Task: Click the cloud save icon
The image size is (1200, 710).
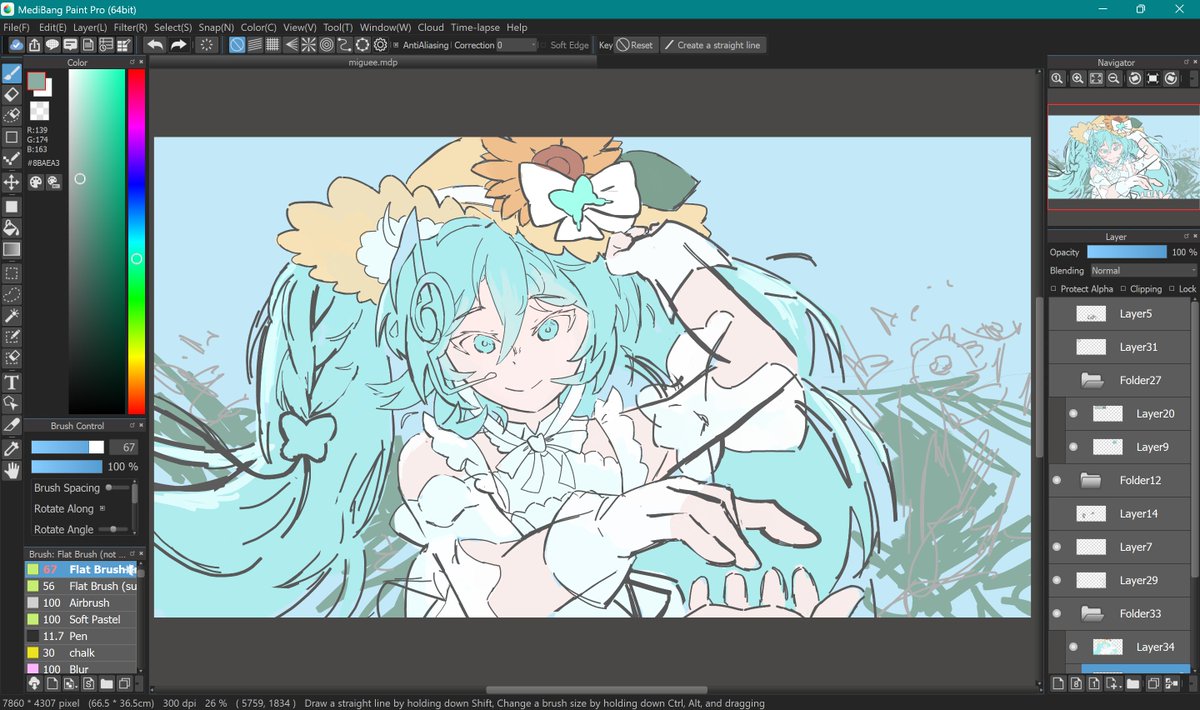Action: pos(17,45)
